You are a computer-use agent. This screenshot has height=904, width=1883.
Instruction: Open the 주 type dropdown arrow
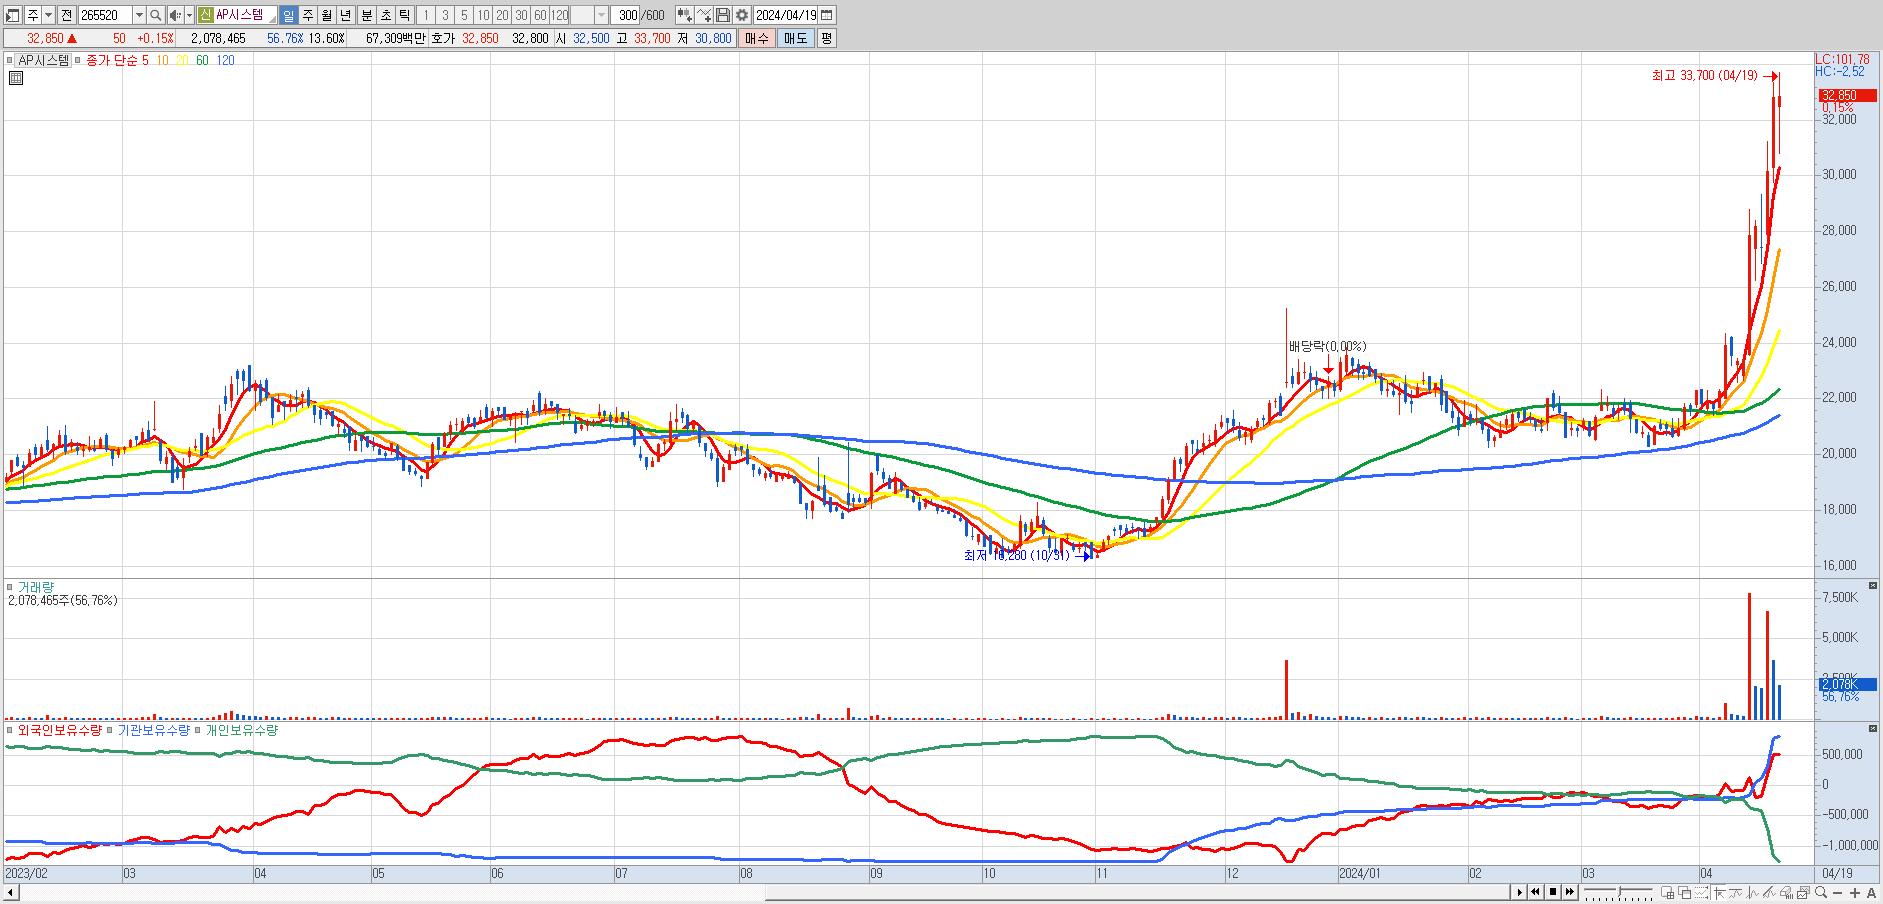pos(48,15)
